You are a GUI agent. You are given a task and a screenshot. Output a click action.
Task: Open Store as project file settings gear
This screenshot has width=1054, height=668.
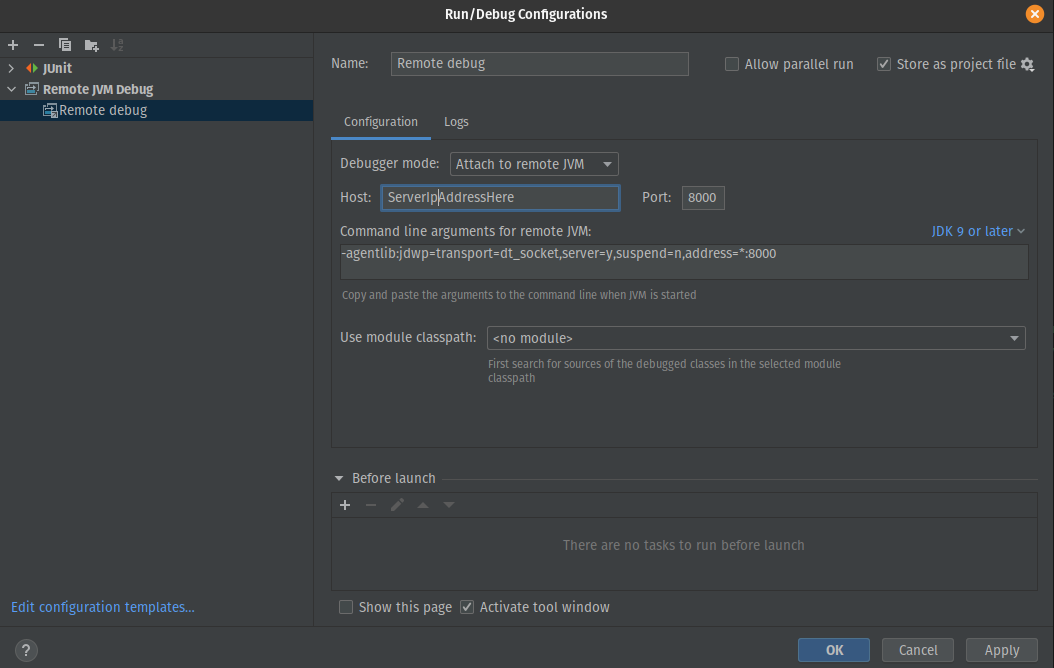pos(1028,64)
